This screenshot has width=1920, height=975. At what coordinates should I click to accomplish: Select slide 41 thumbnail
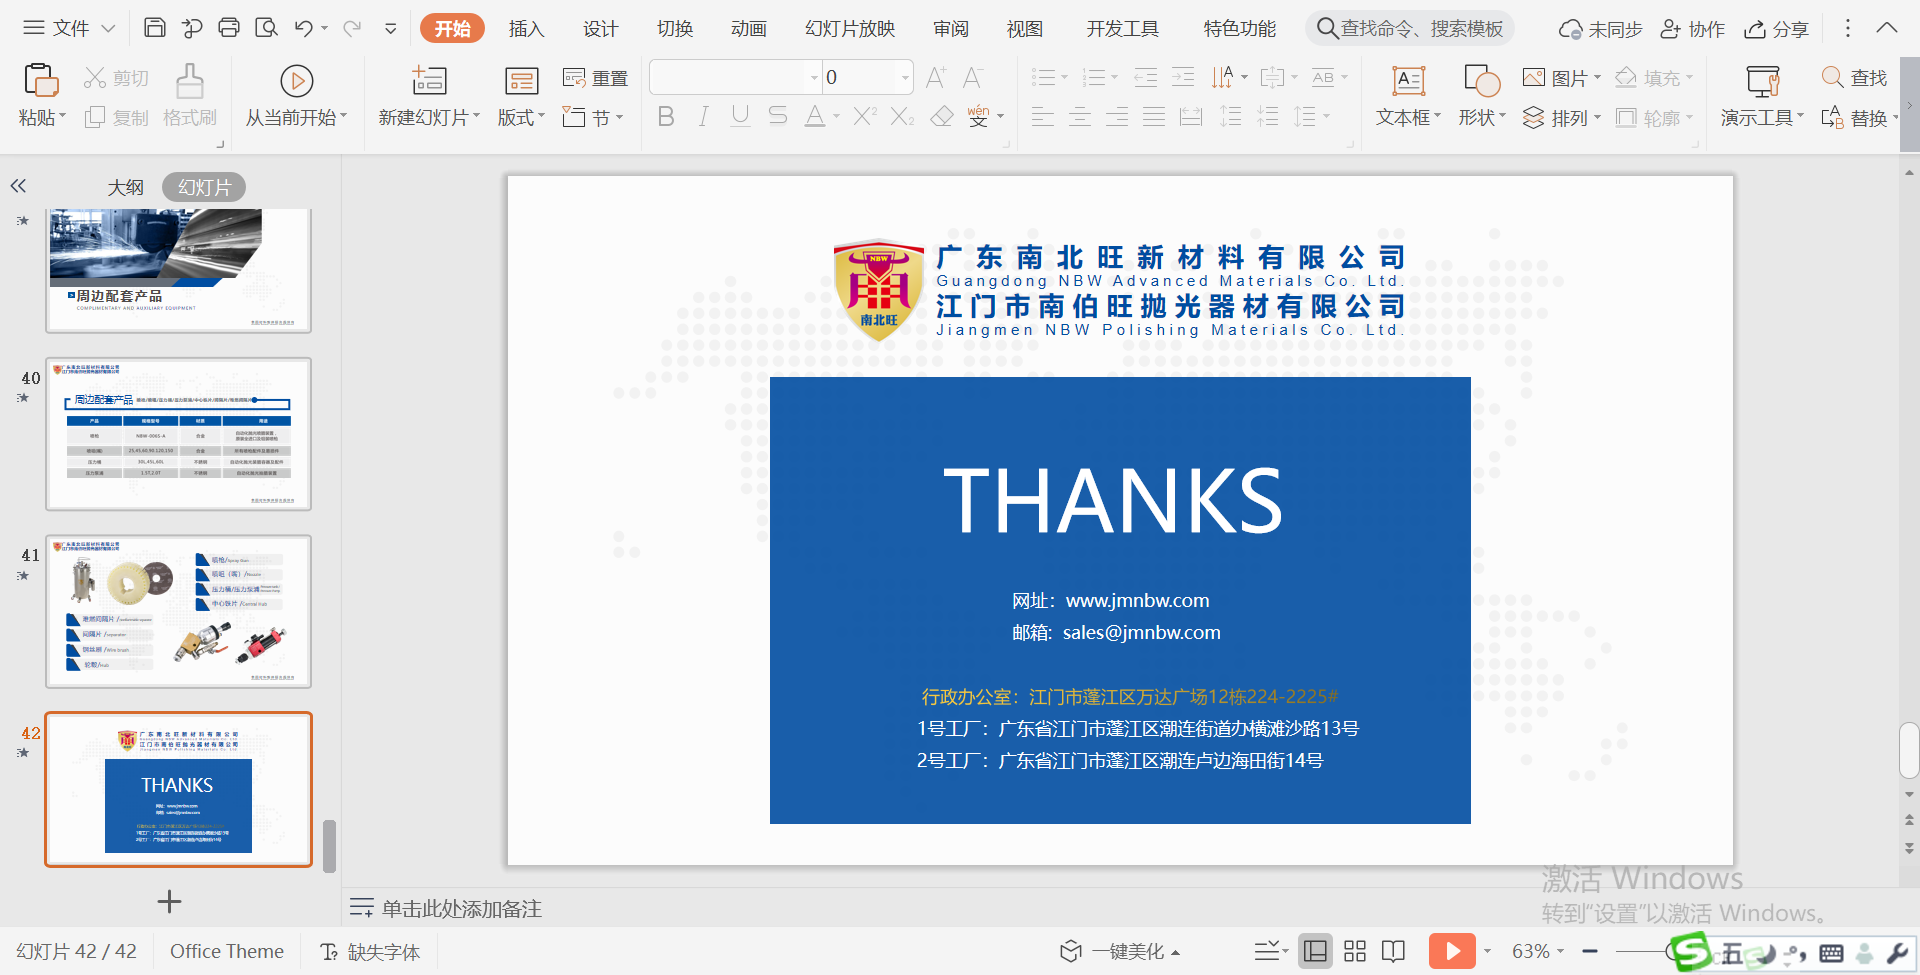click(x=178, y=611)
